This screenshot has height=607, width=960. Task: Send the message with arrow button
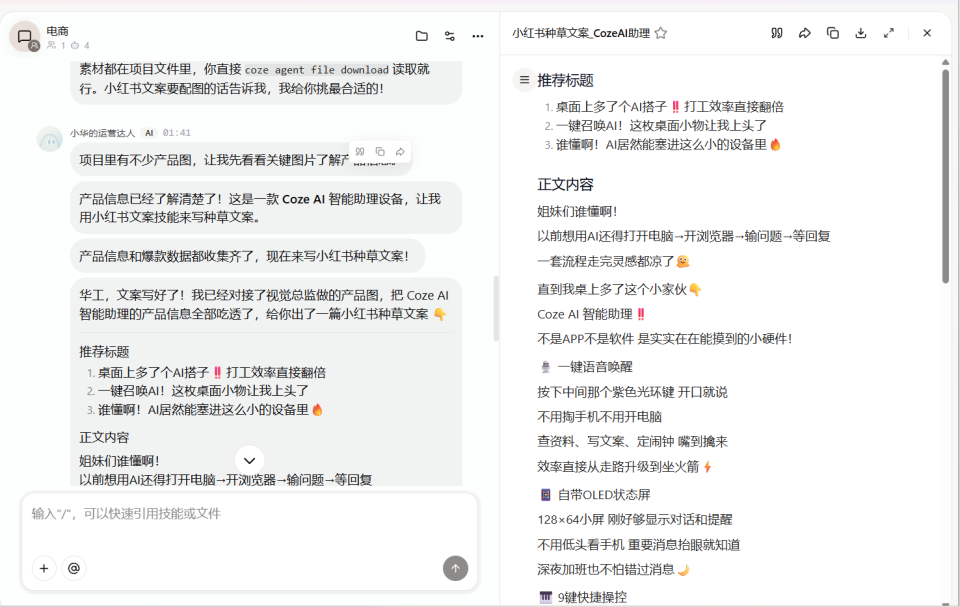point(456,568)
